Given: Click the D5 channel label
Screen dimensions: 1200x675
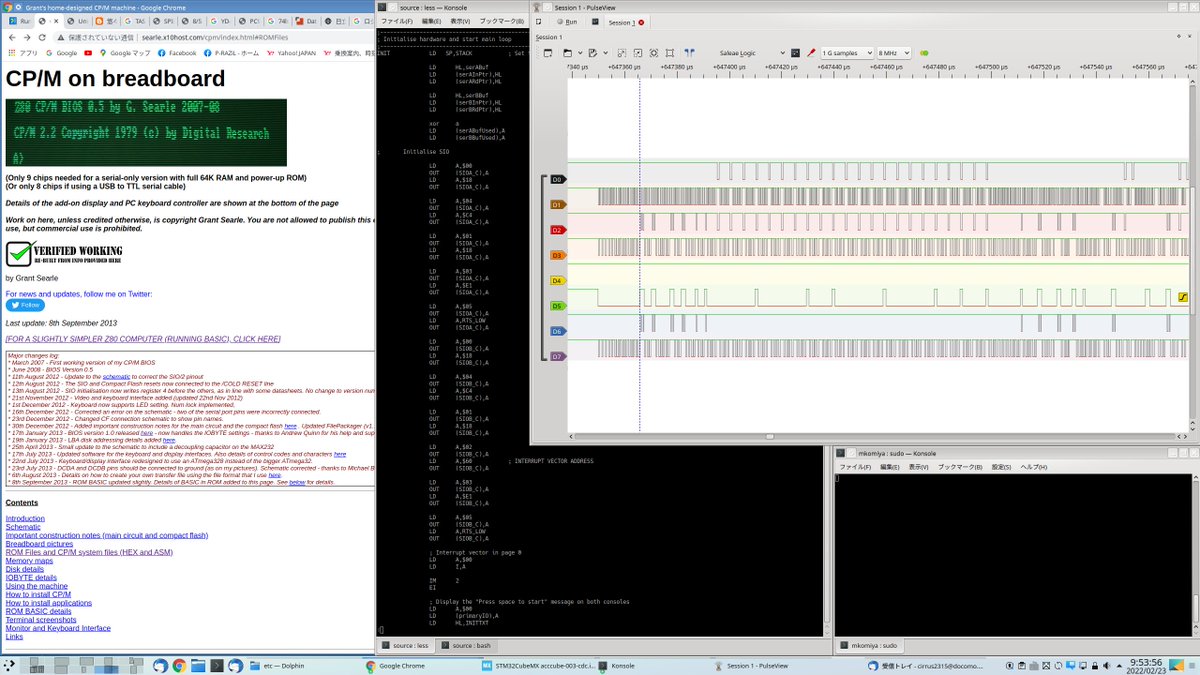Looking at the screenshot, I should (557, 306).
